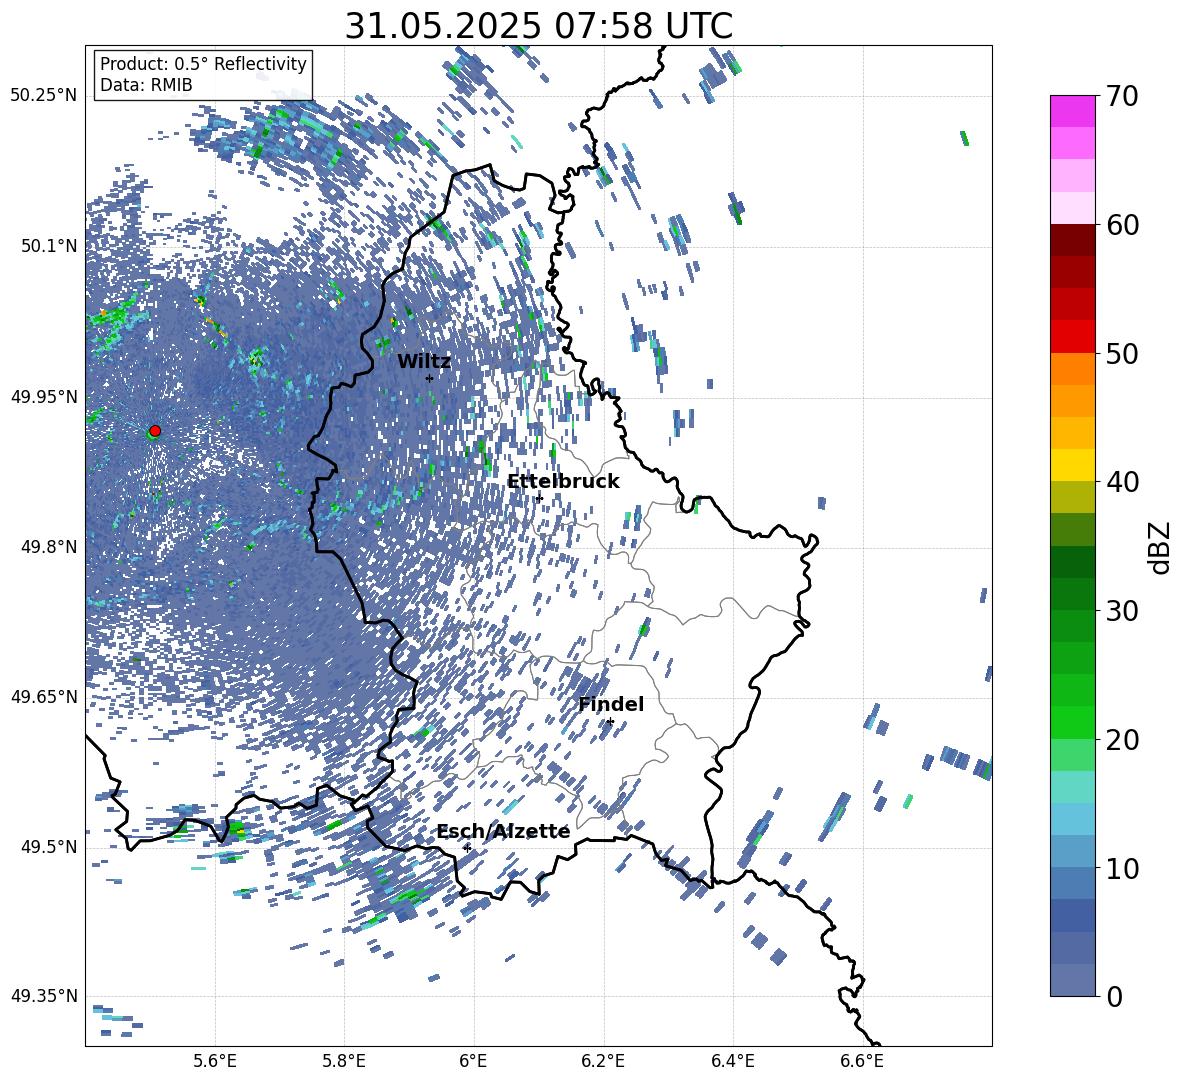Click the longitude label '5.6°E'
This screenshot has height=1081, width=1184.
(x=215, y=1061)
